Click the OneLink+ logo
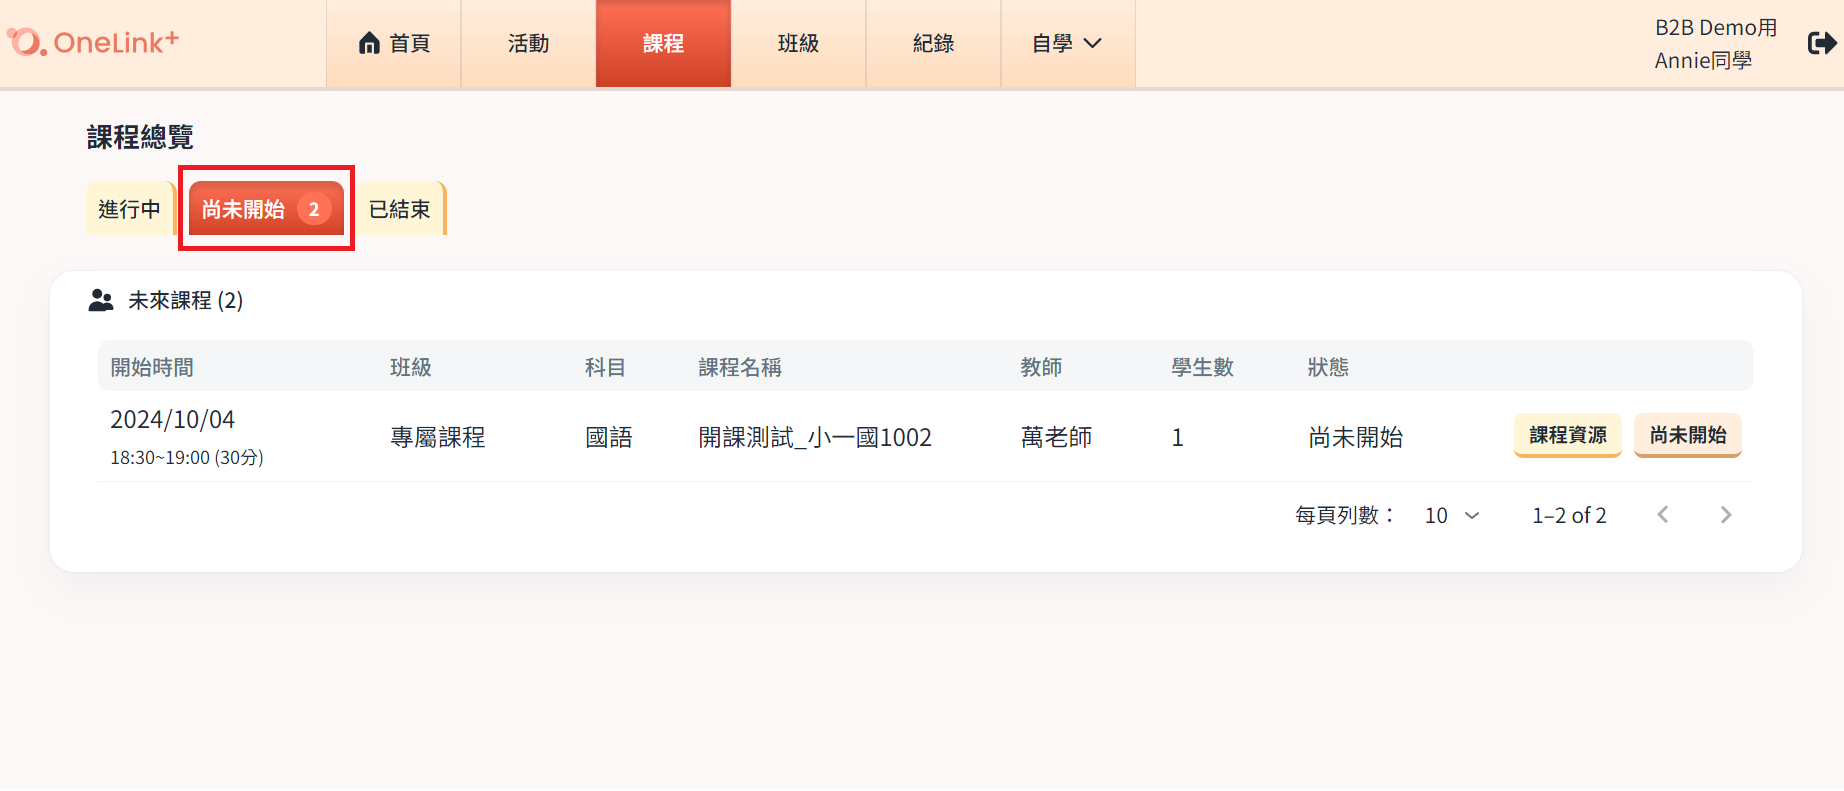The width and height of the screenshot is (1844, 791). point(93,42)
